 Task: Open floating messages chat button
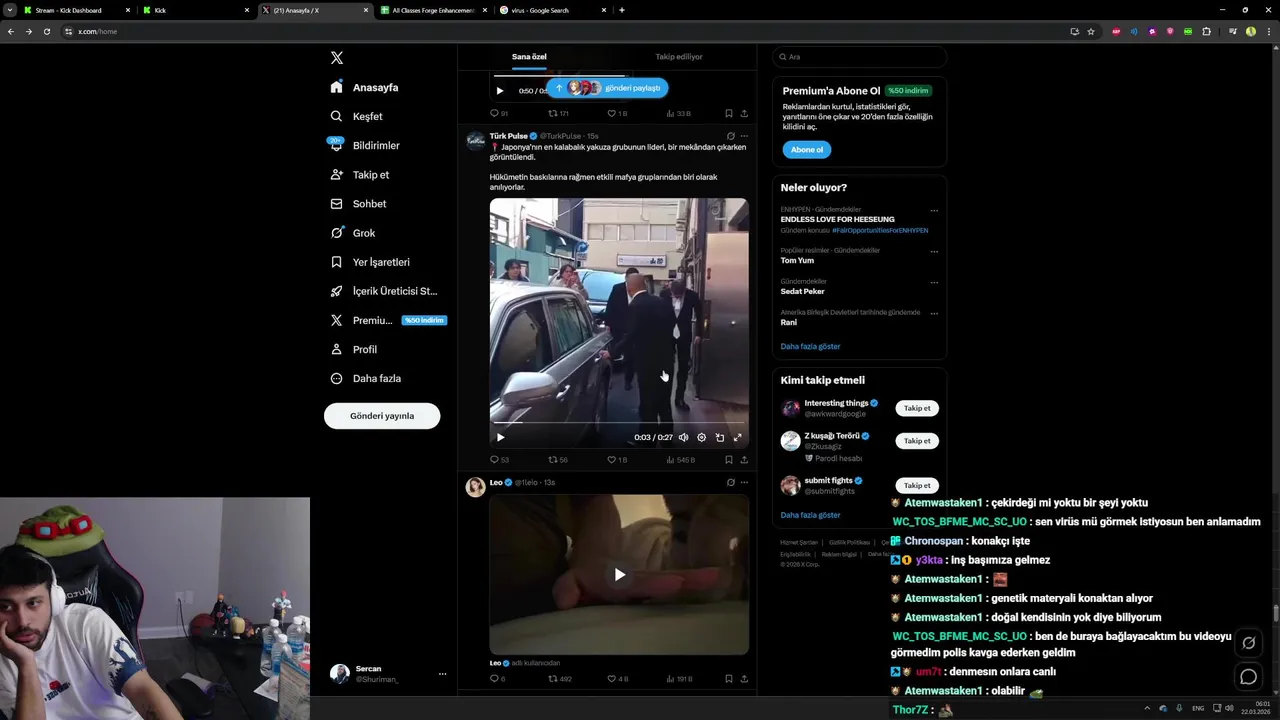(x=1248, y=677)
